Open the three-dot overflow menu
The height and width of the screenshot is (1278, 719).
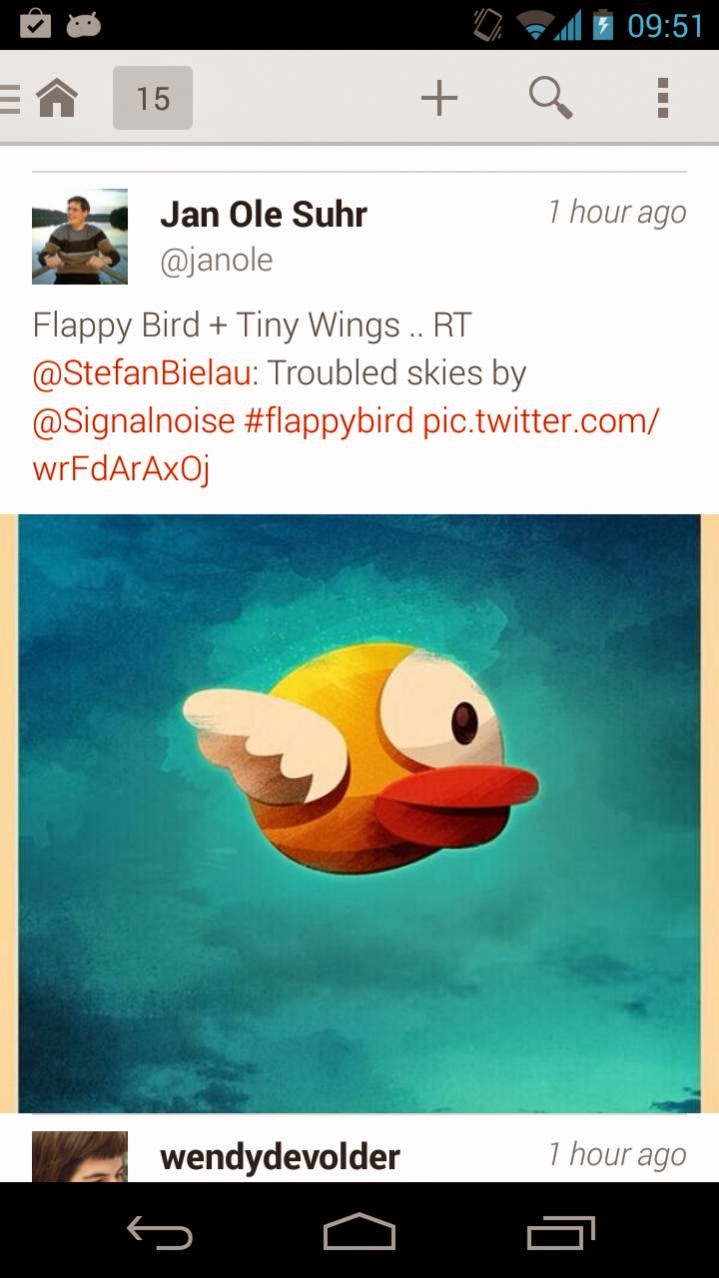[662, 98]
